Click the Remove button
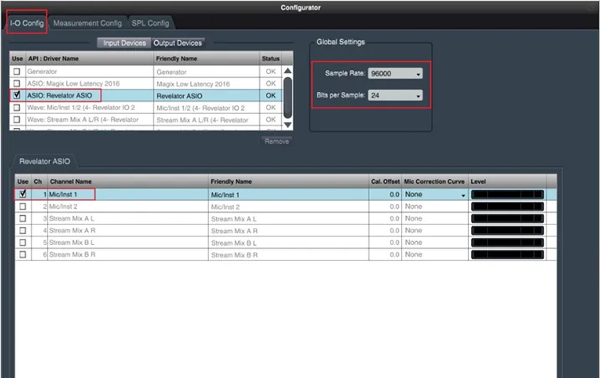This screenshot has width=600, height=378. click(x=277, y=142)
